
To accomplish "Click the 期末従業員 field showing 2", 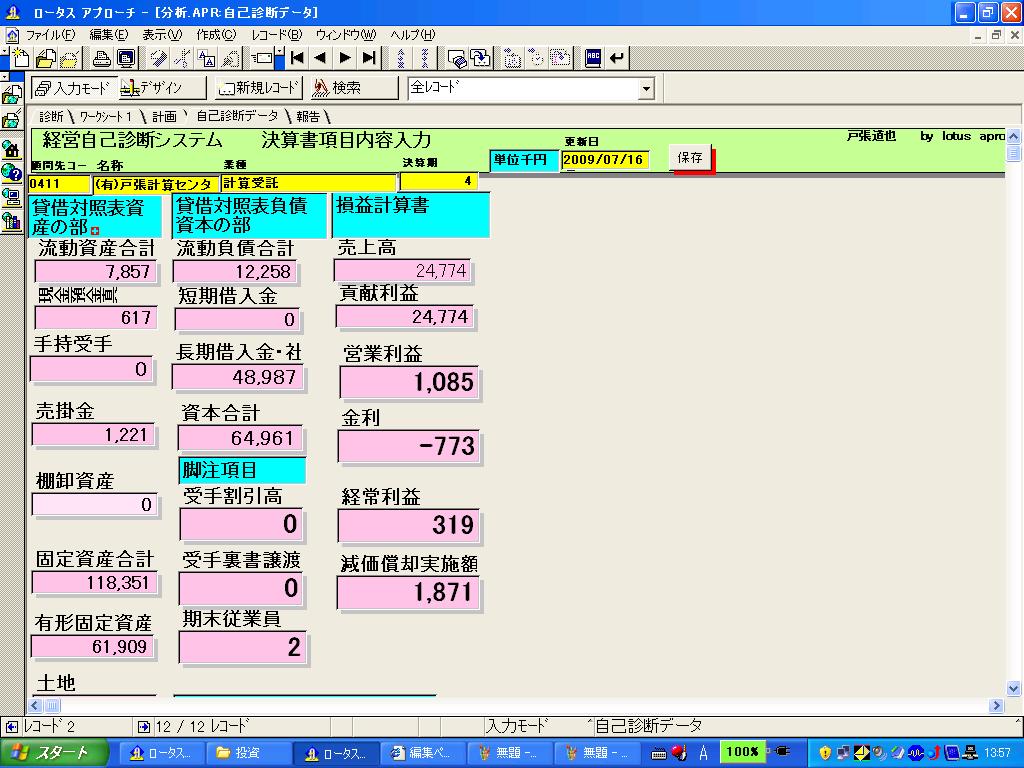I will click(242, 647).
